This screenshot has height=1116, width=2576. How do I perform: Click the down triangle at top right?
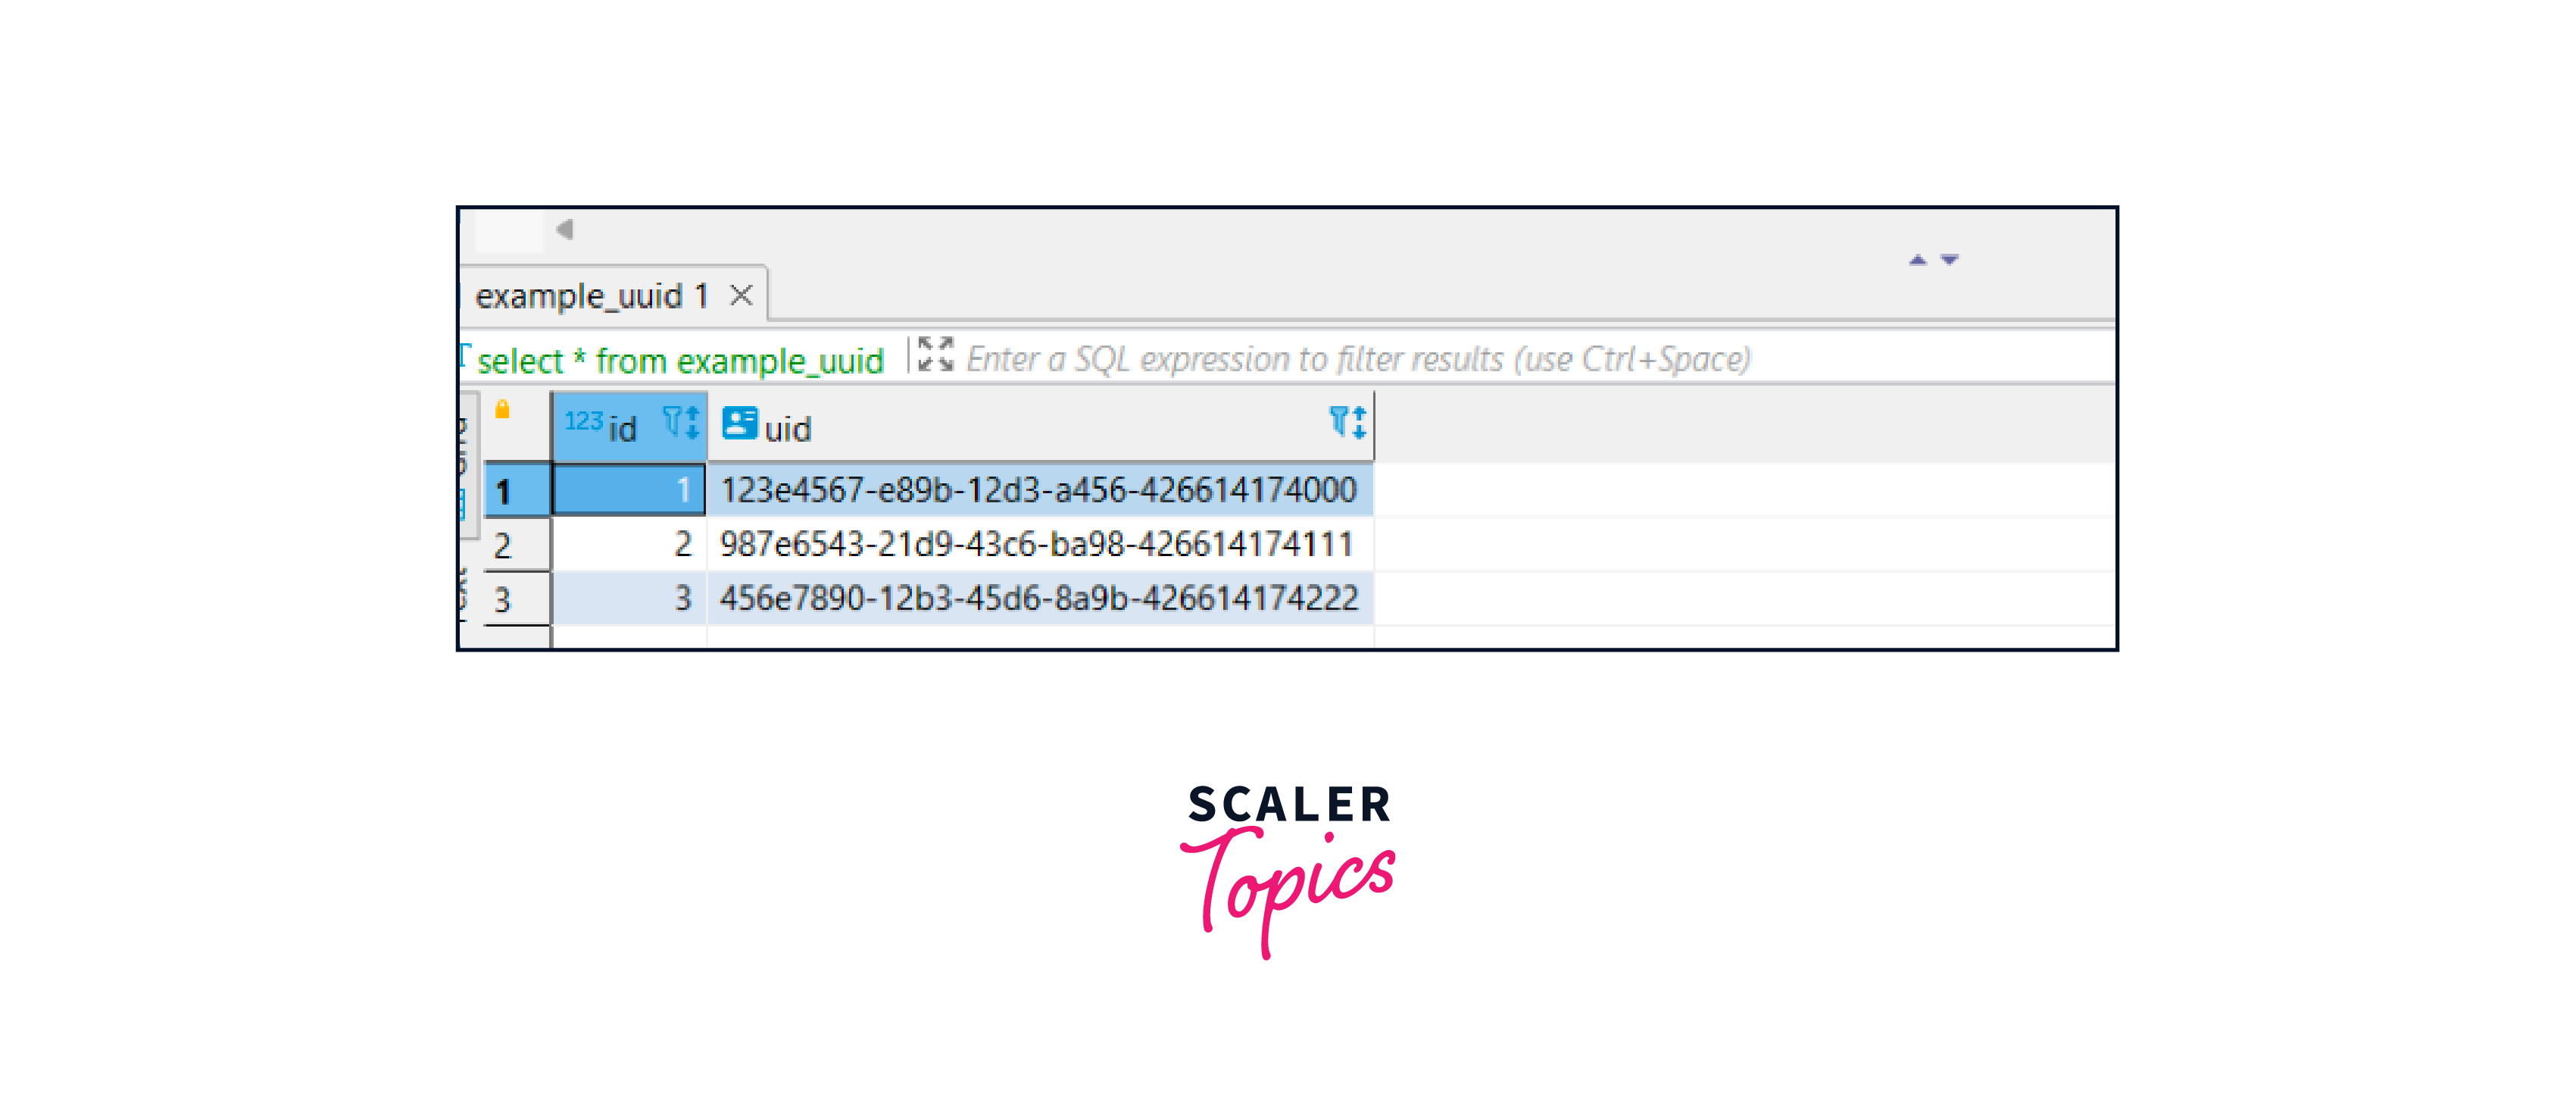pyautogui.click(x=1949, y=260)
